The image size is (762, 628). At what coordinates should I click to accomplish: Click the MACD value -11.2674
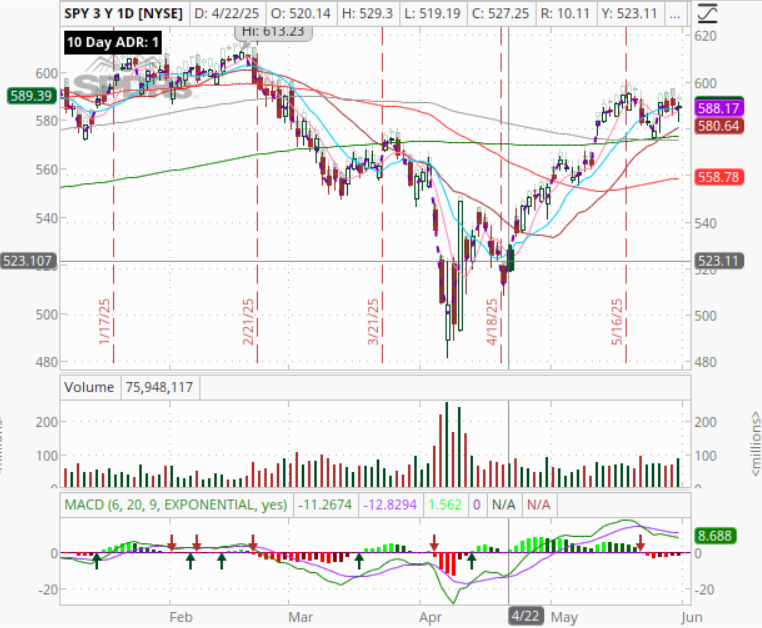325,505
